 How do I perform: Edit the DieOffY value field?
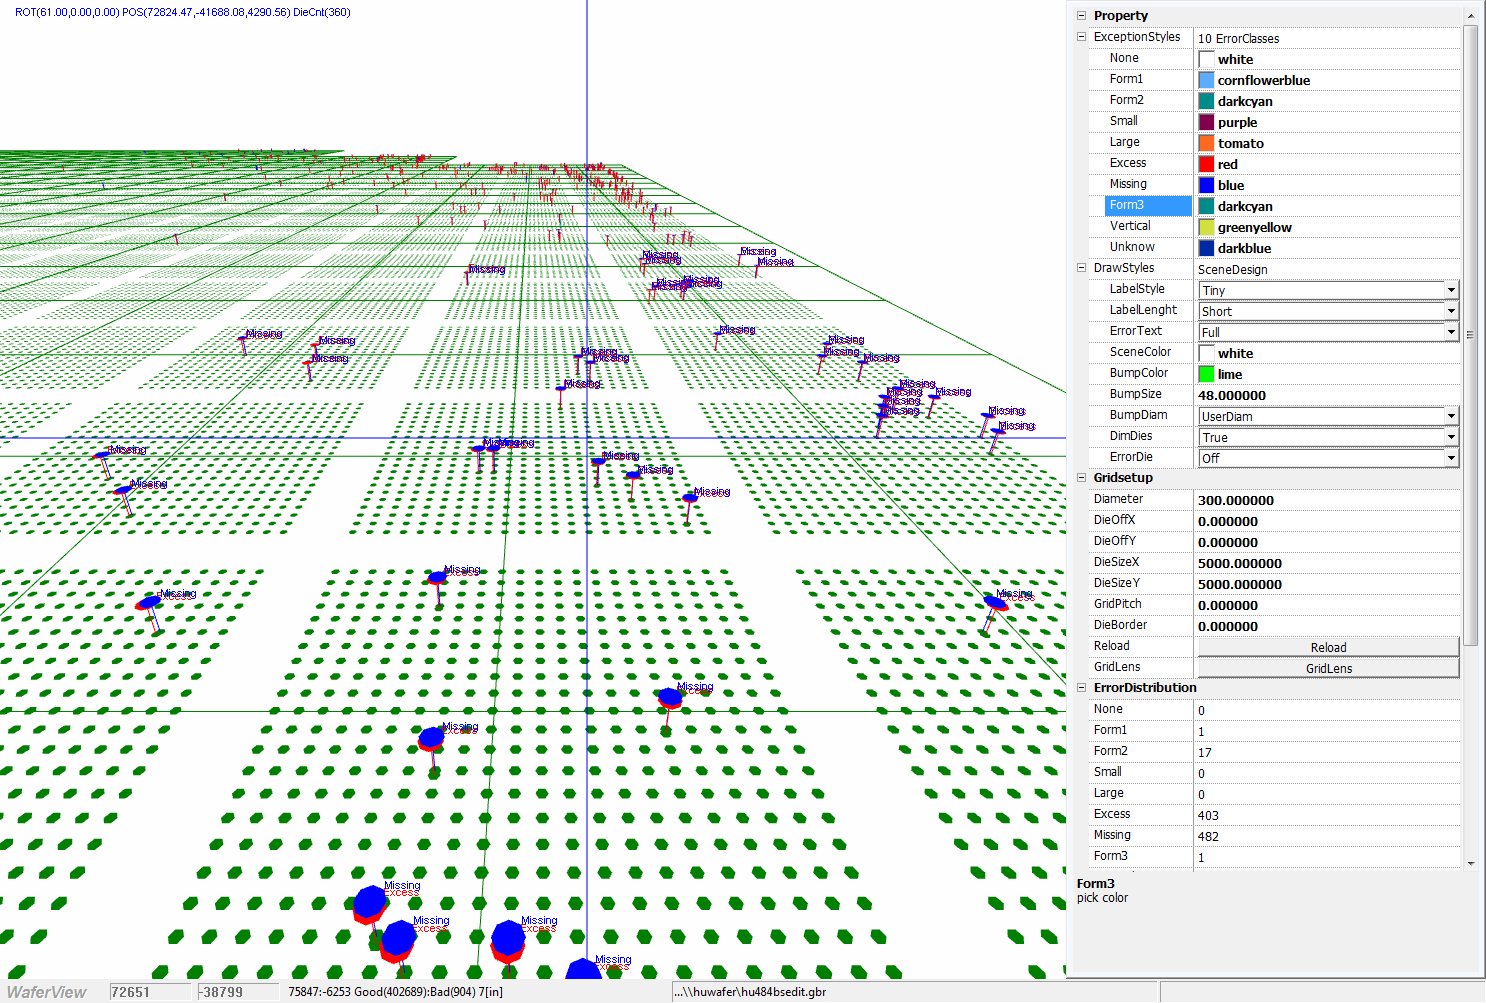(x=1328, y=542)
